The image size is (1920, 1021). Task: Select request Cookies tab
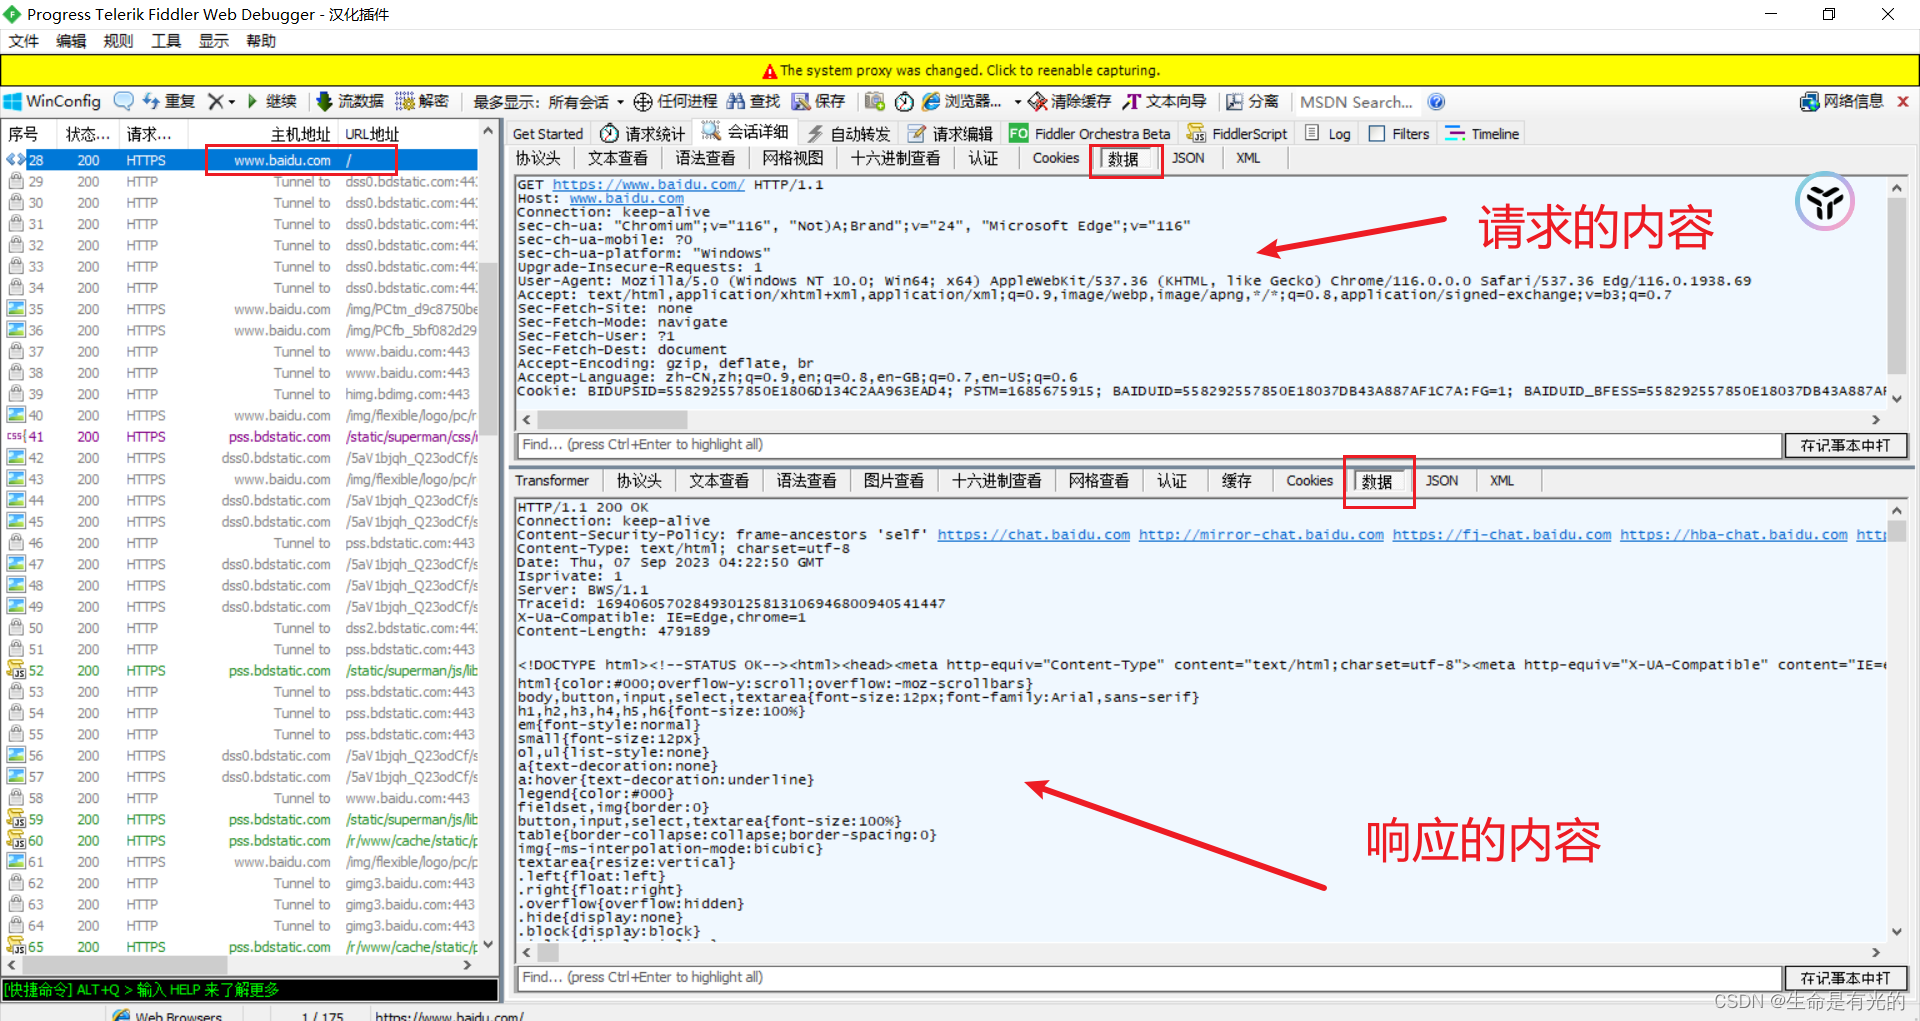pyautogui.click(x=1055, y=158)
